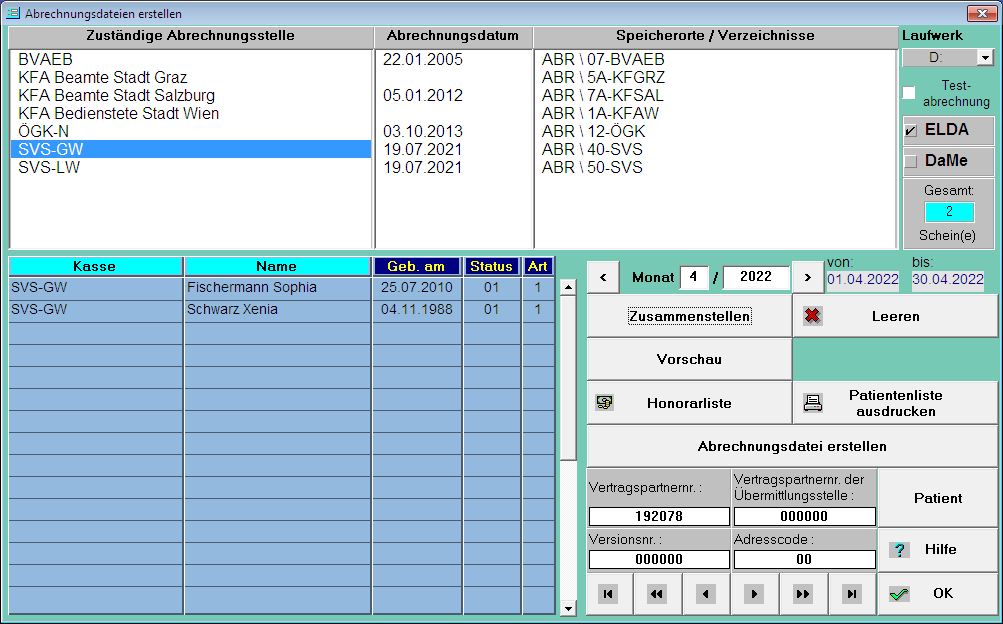Click directory ABR \ 5A-KFGRZ

(x=603, y=77)
